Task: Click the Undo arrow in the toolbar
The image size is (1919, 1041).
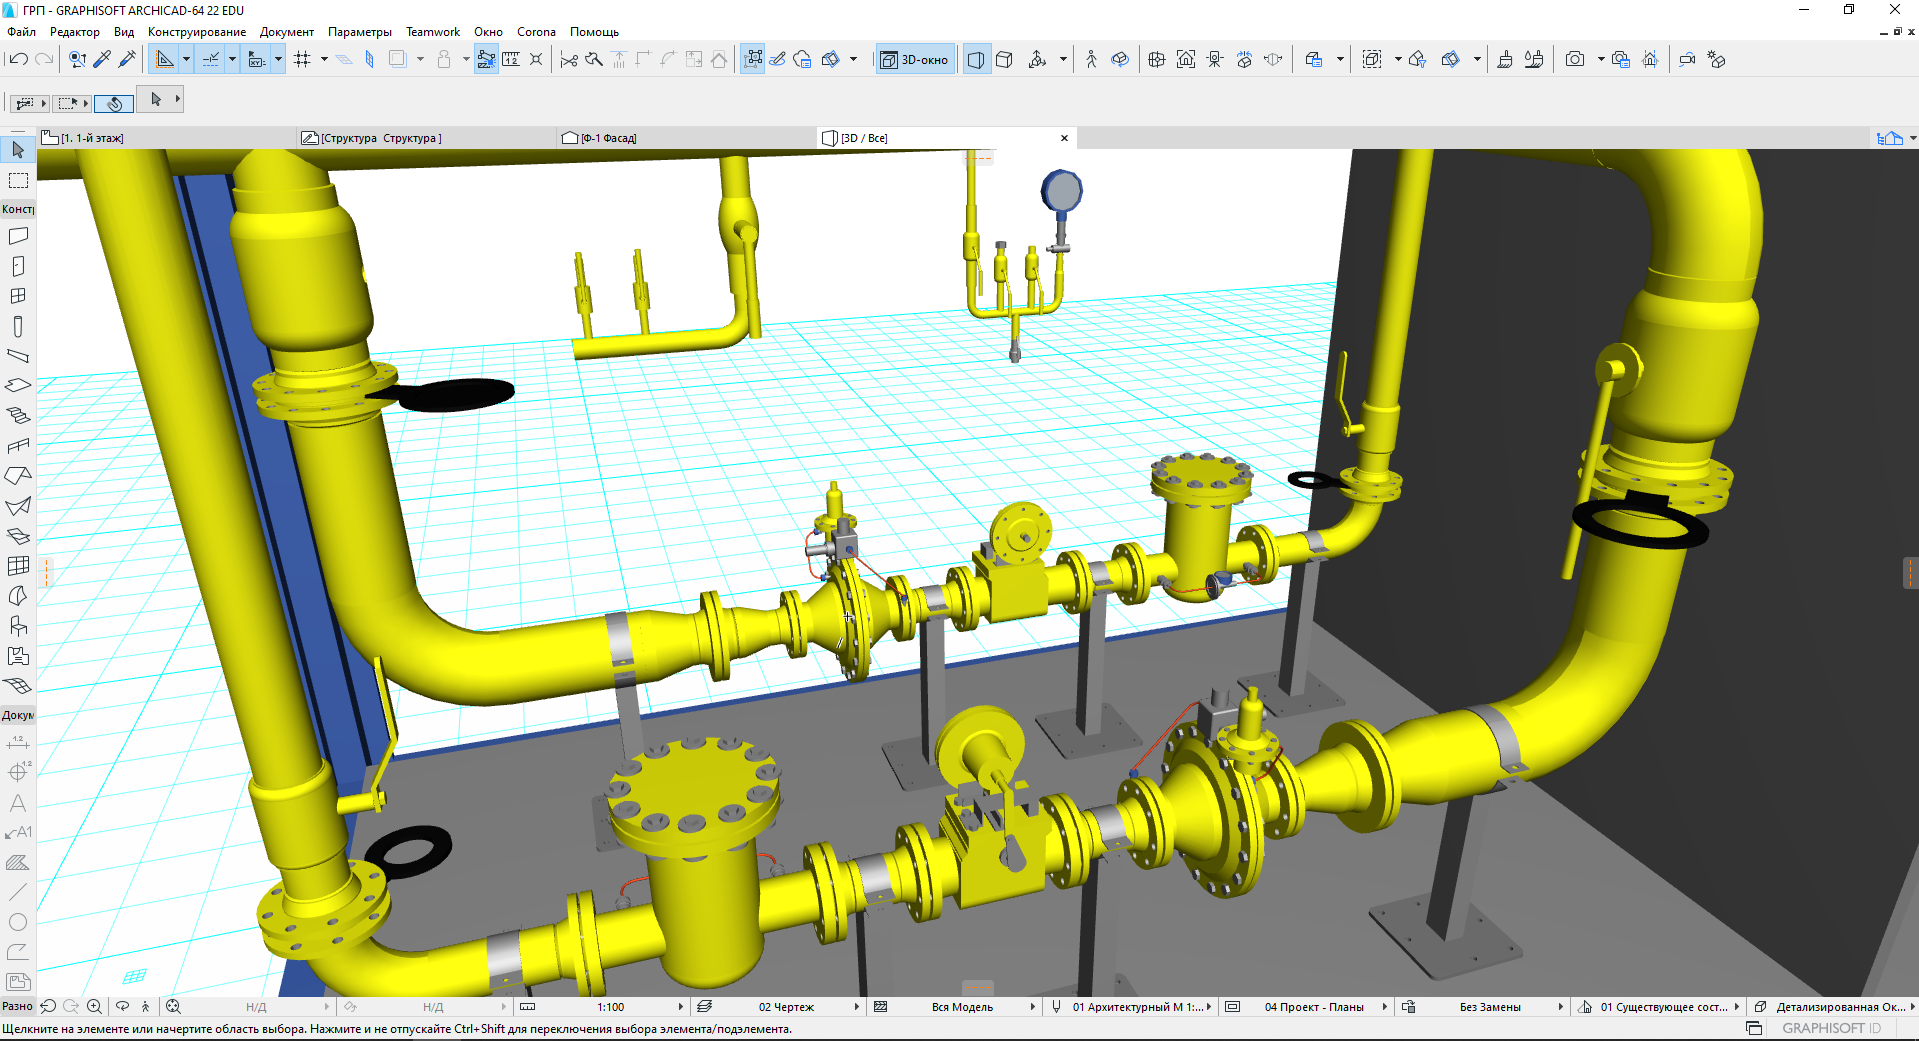Action: coord(17,59)
